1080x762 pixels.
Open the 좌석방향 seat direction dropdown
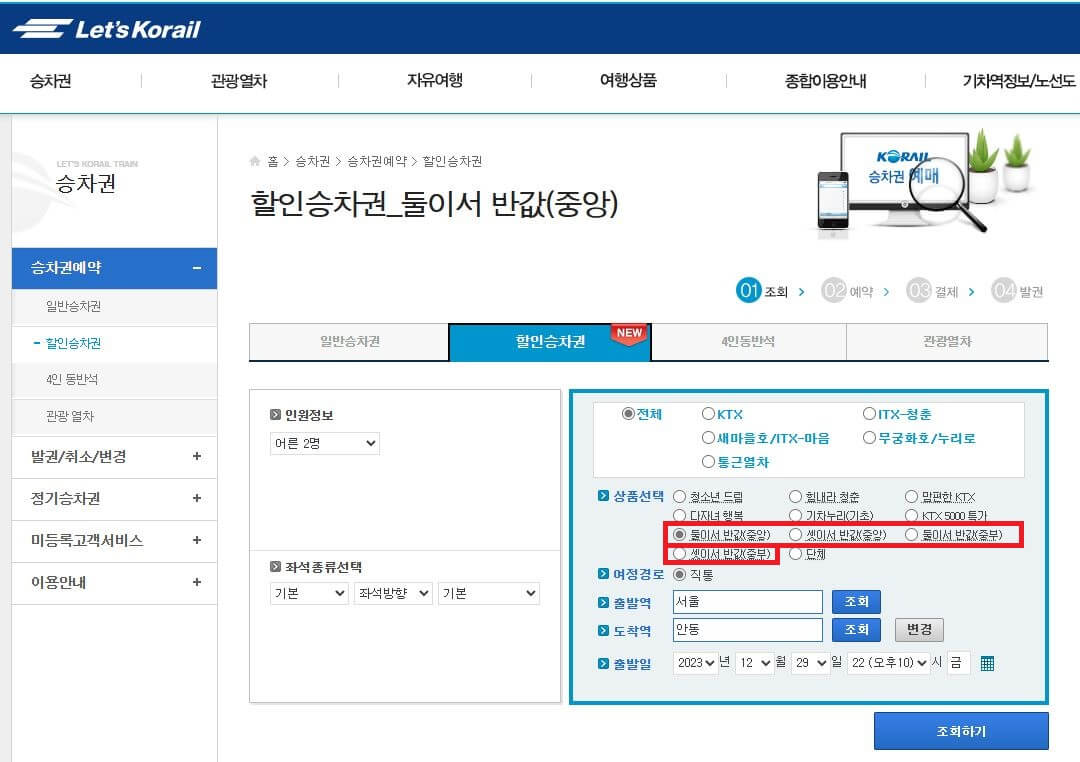tap(390, 593)
